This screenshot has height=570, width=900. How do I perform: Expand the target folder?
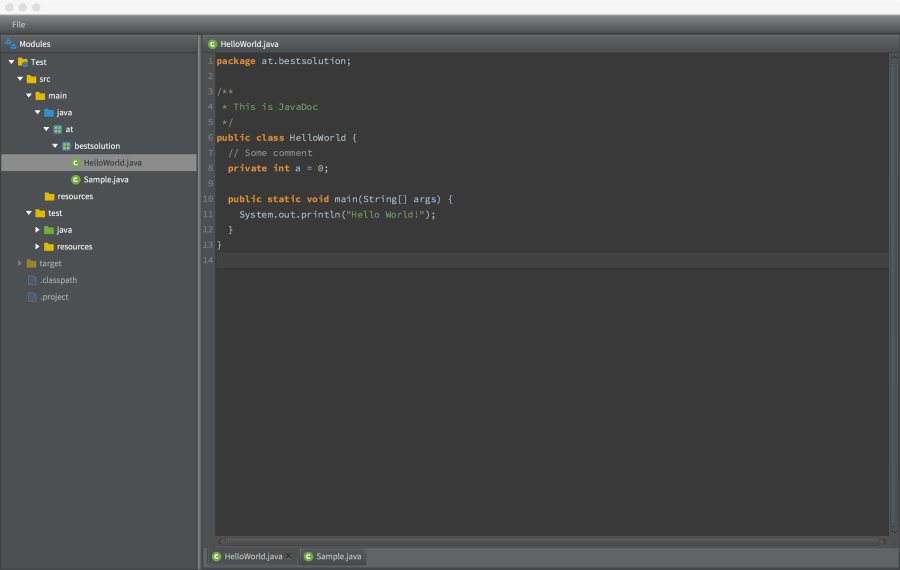point(19,263)
